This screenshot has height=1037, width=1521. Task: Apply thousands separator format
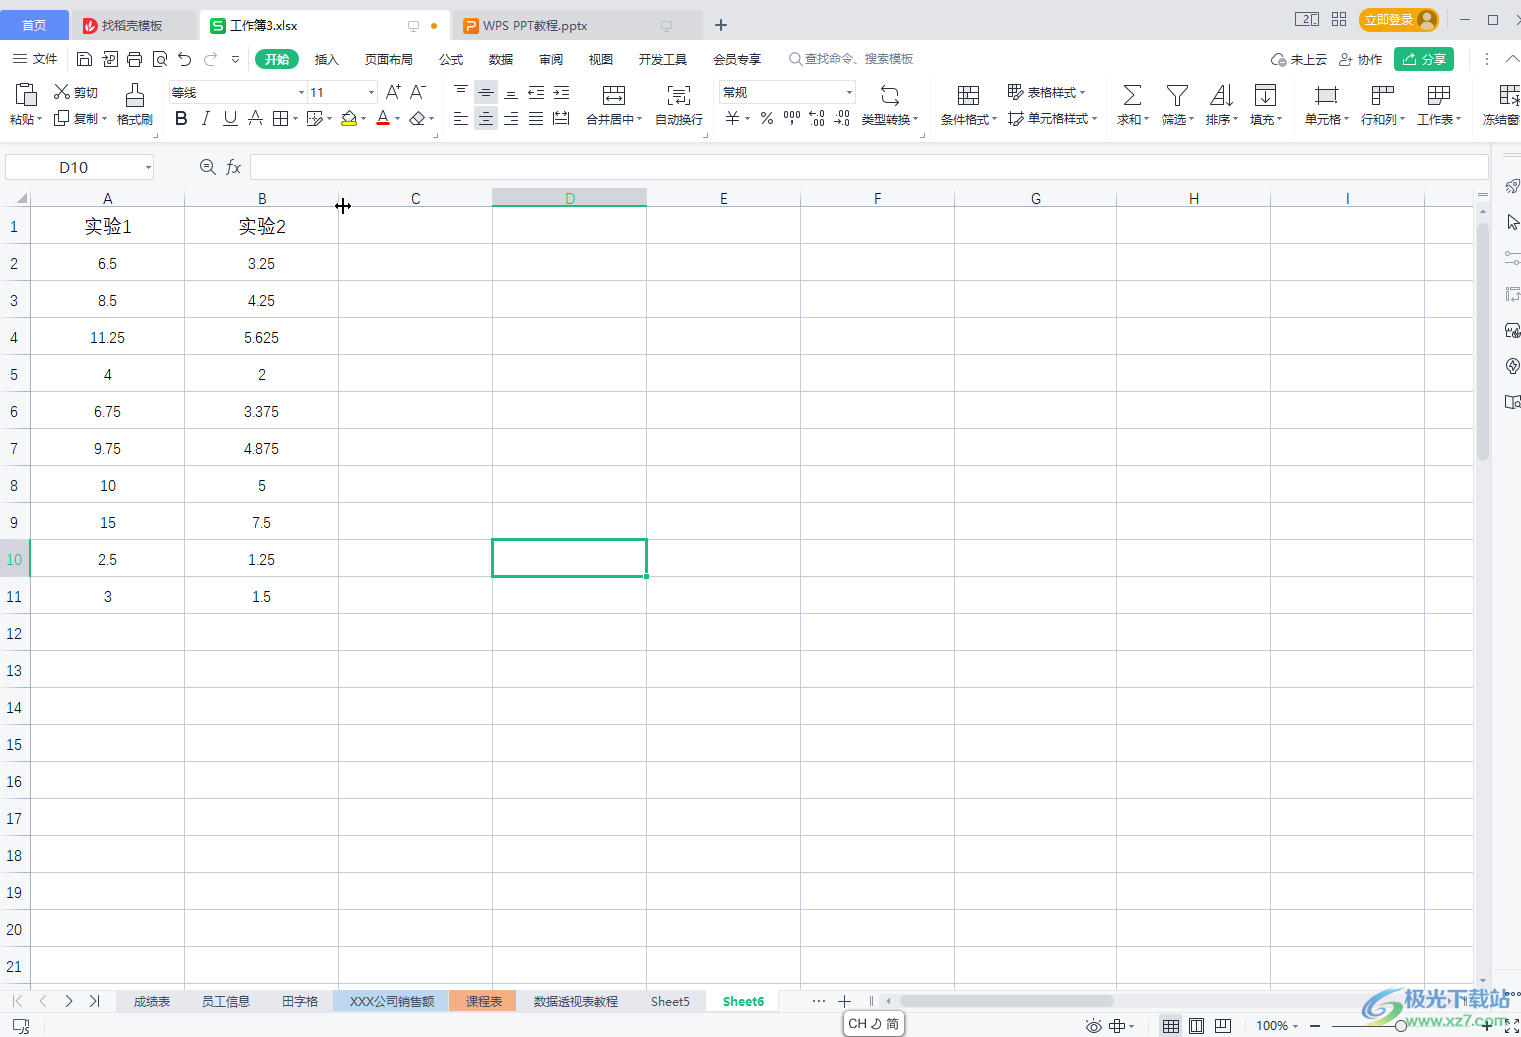(792, 118)
